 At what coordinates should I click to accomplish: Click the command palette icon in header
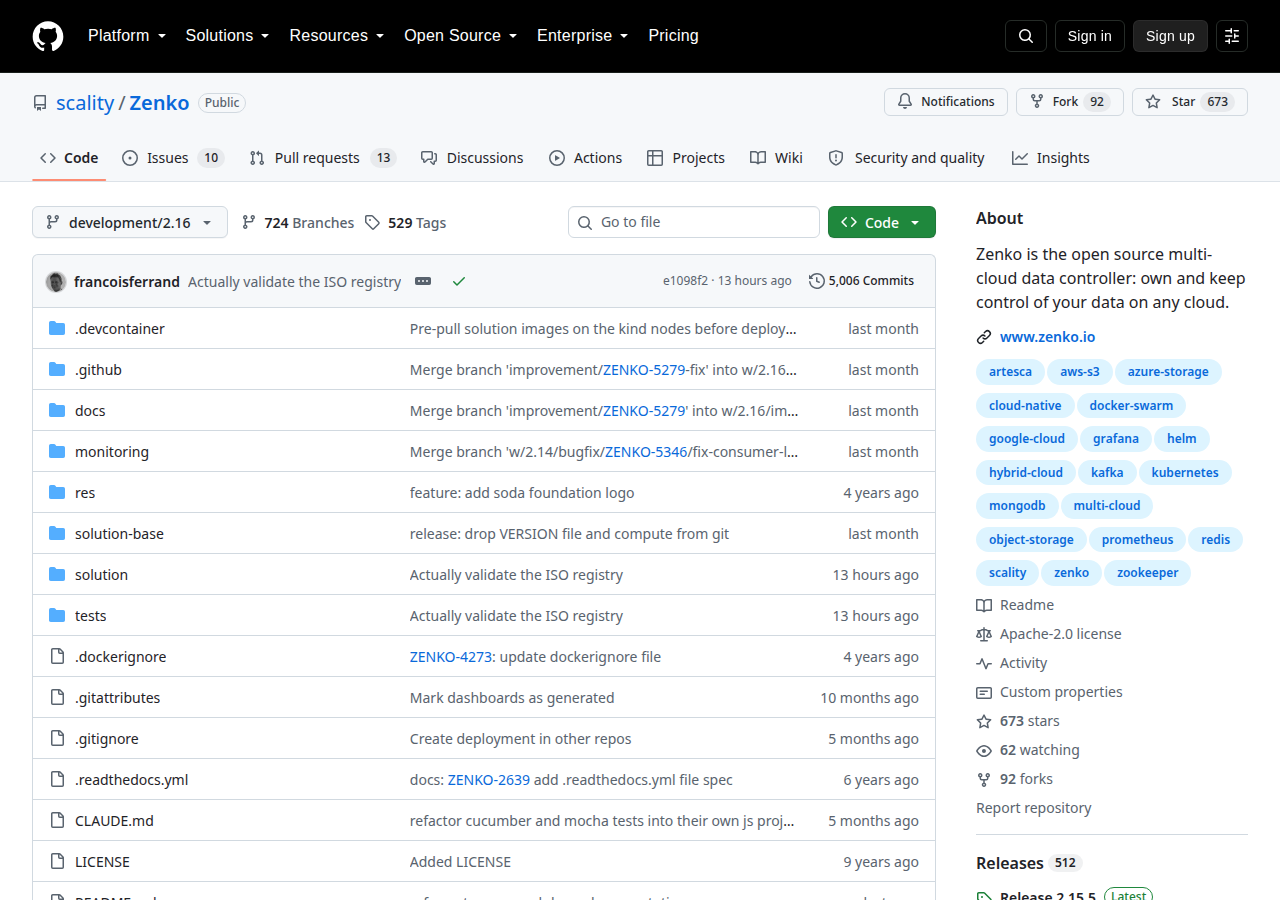(1232, 36)
